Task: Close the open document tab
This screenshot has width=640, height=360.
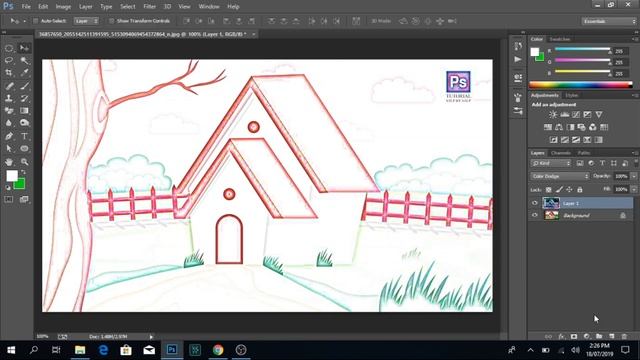Action: [253, 34]
